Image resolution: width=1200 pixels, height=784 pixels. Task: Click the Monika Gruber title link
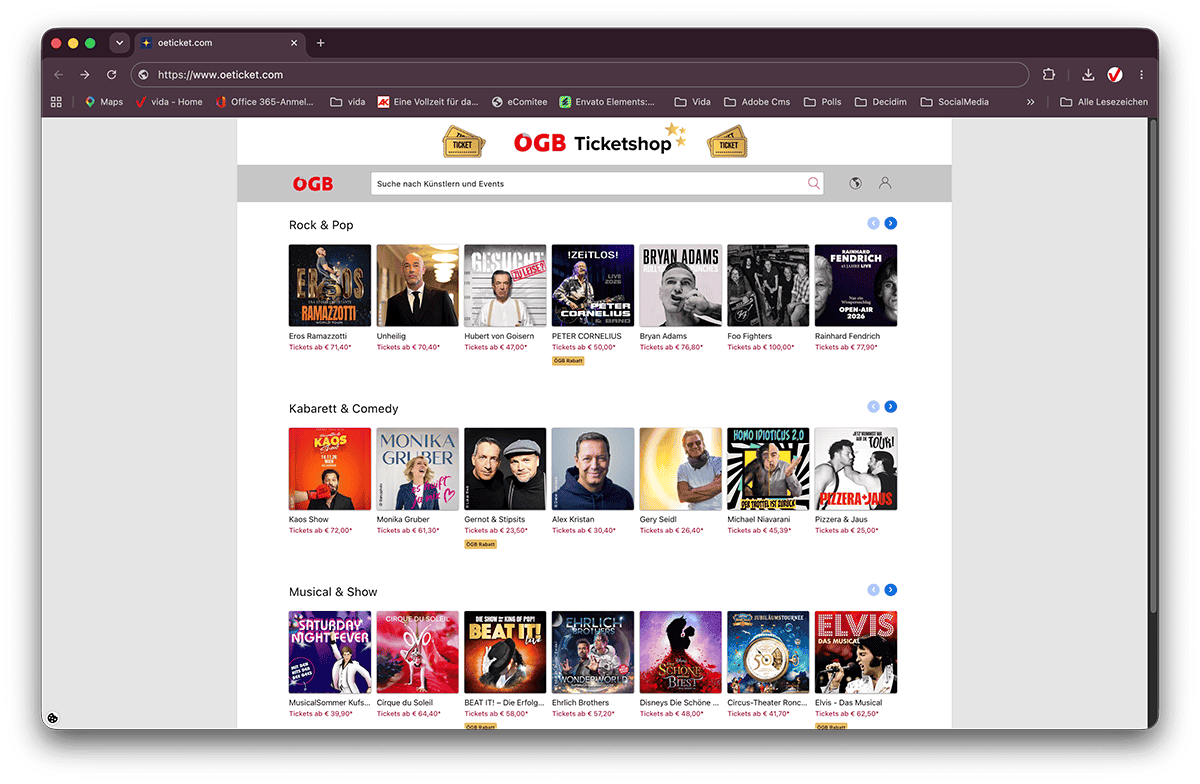[x=403, y=520]
